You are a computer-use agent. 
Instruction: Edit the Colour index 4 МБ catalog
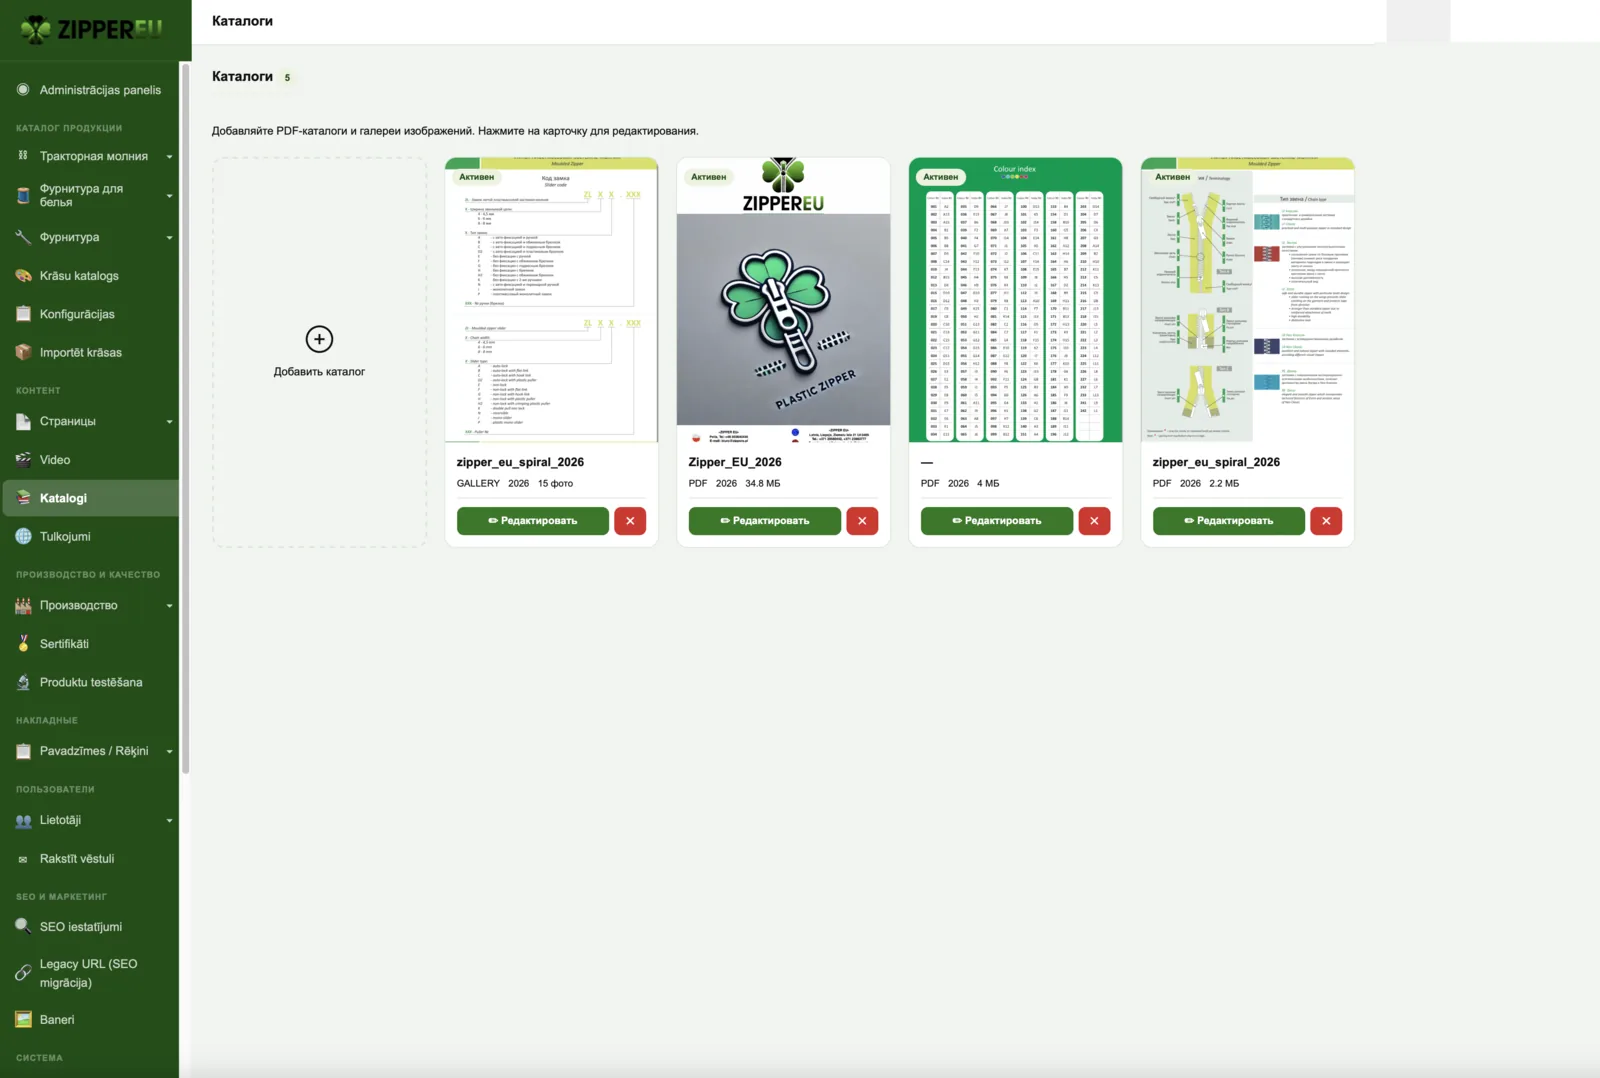997,521
